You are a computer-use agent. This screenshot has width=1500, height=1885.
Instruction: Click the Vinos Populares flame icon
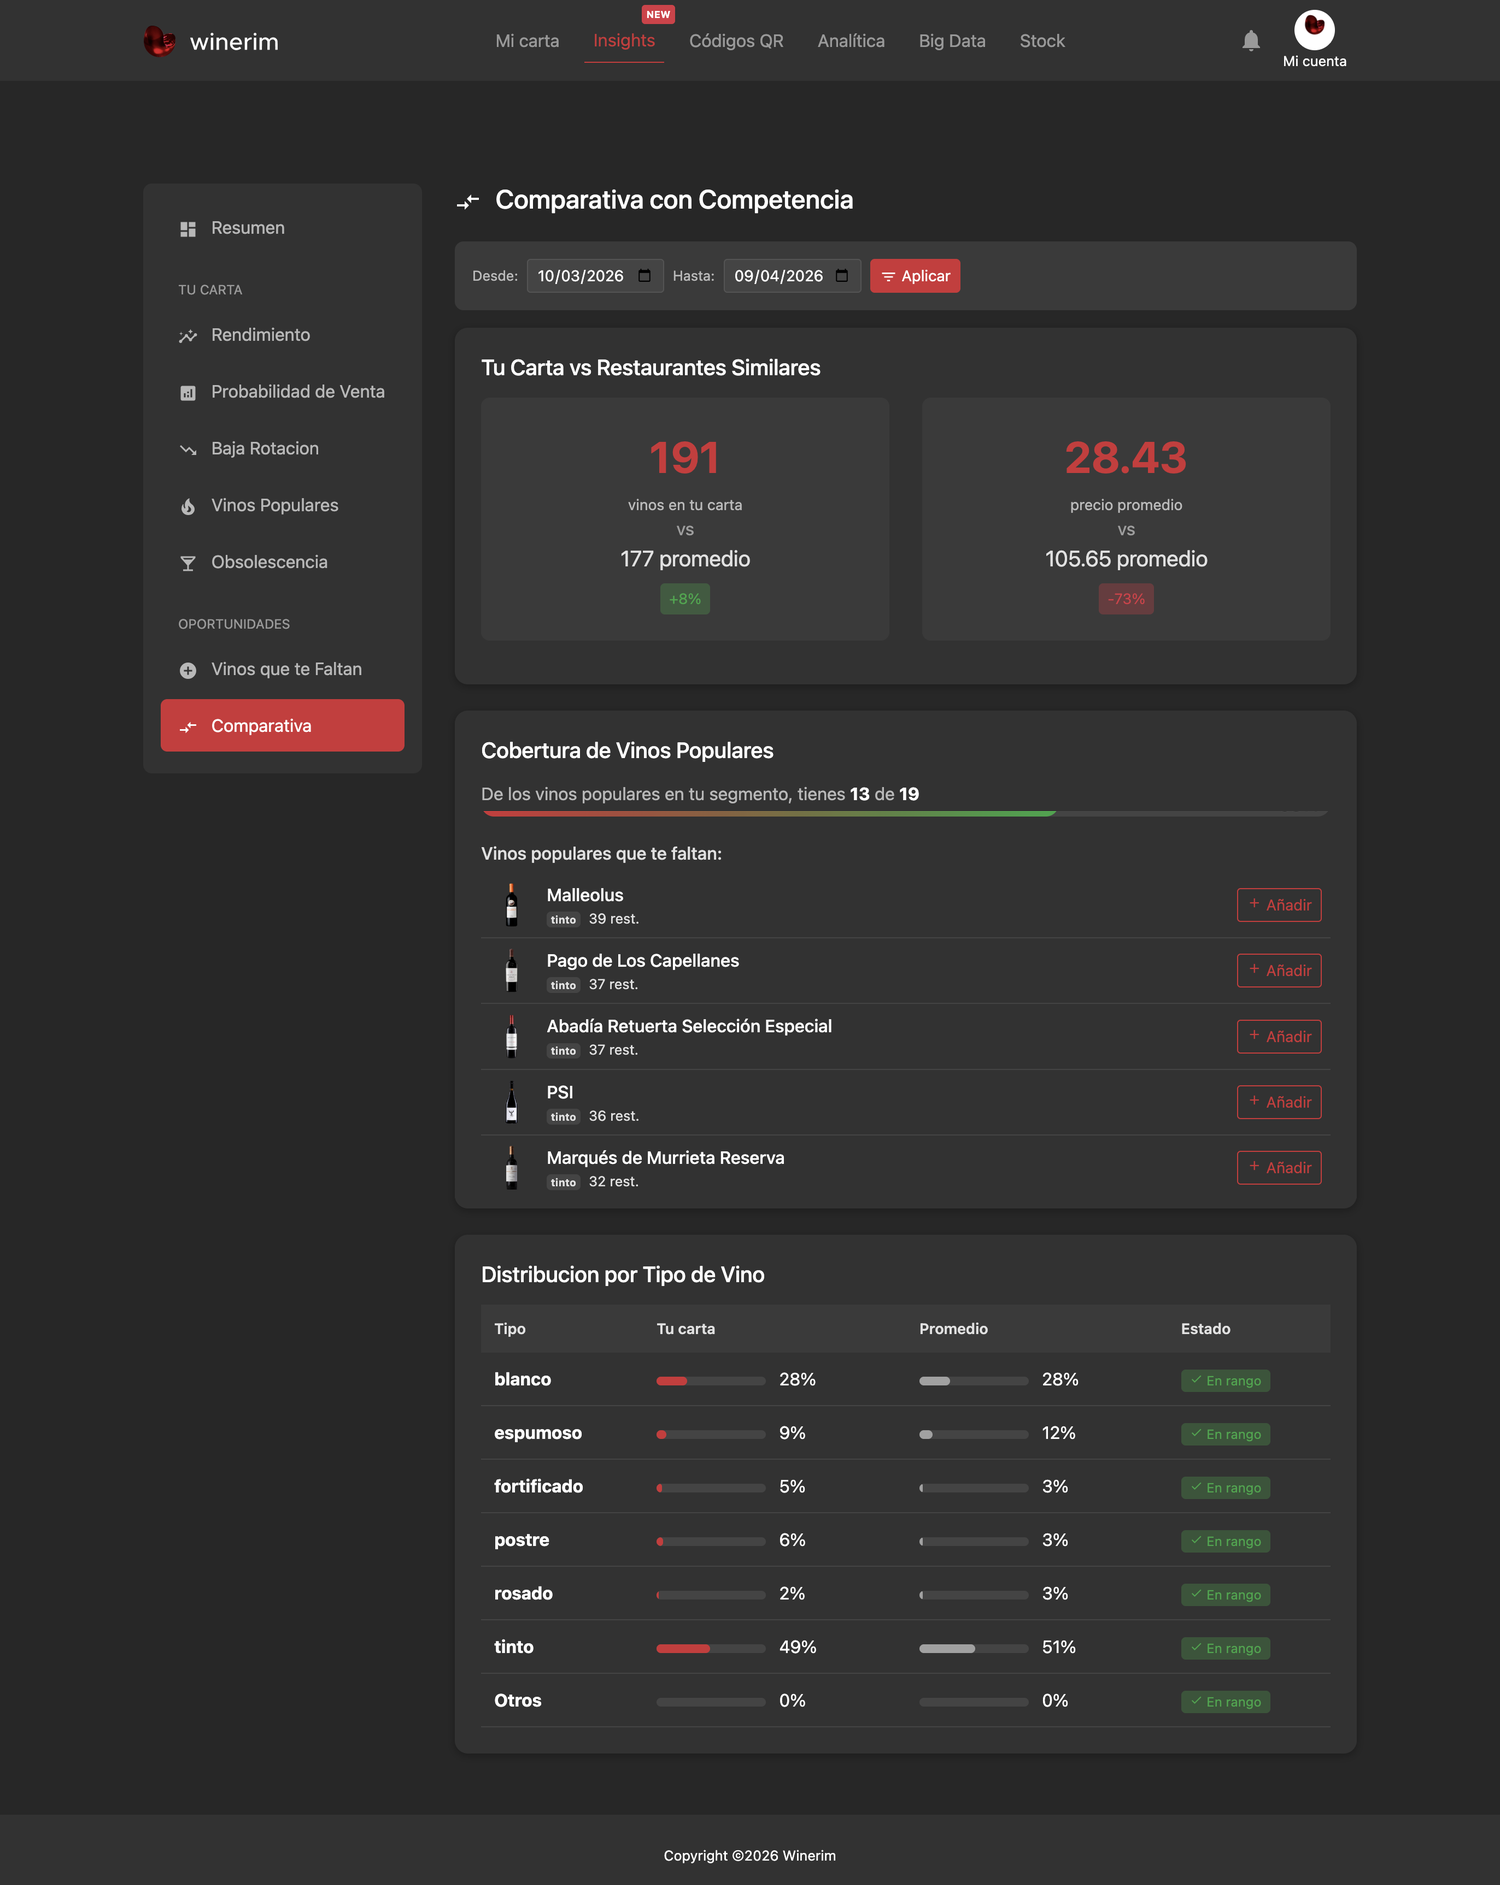pyautogui.click(x=188, y=507)
